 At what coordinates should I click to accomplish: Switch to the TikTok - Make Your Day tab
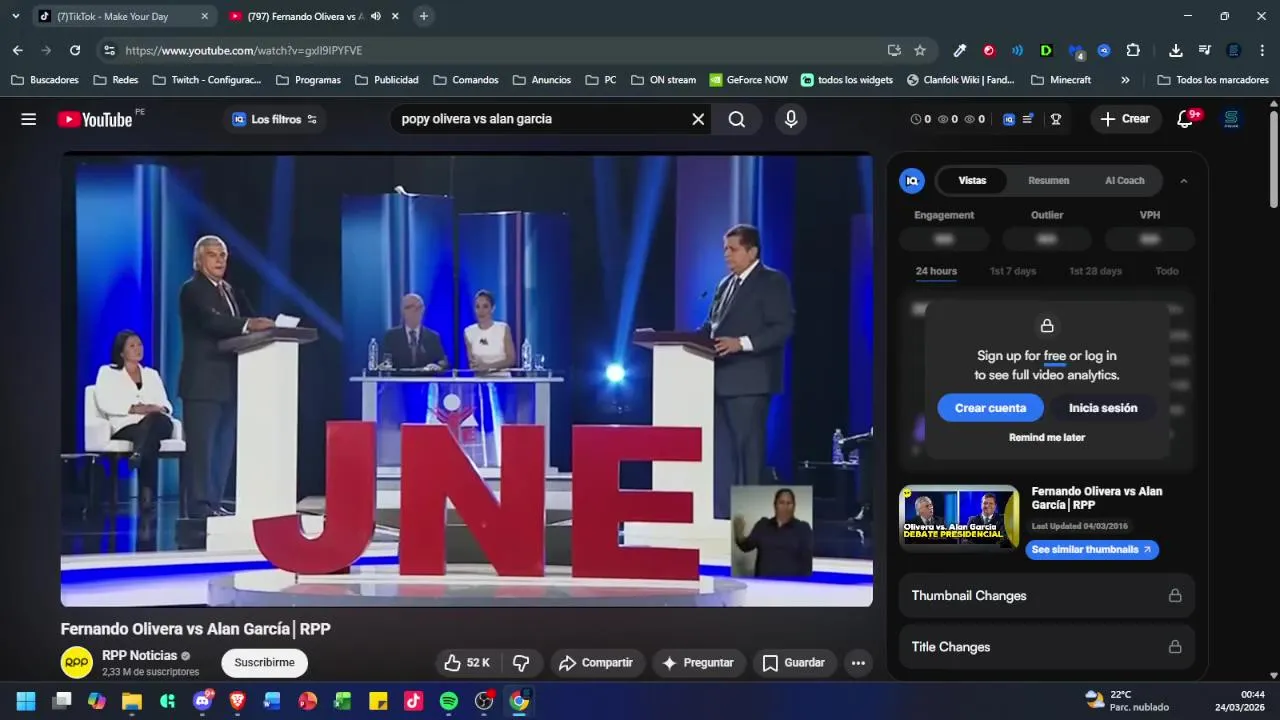point(125,16)
